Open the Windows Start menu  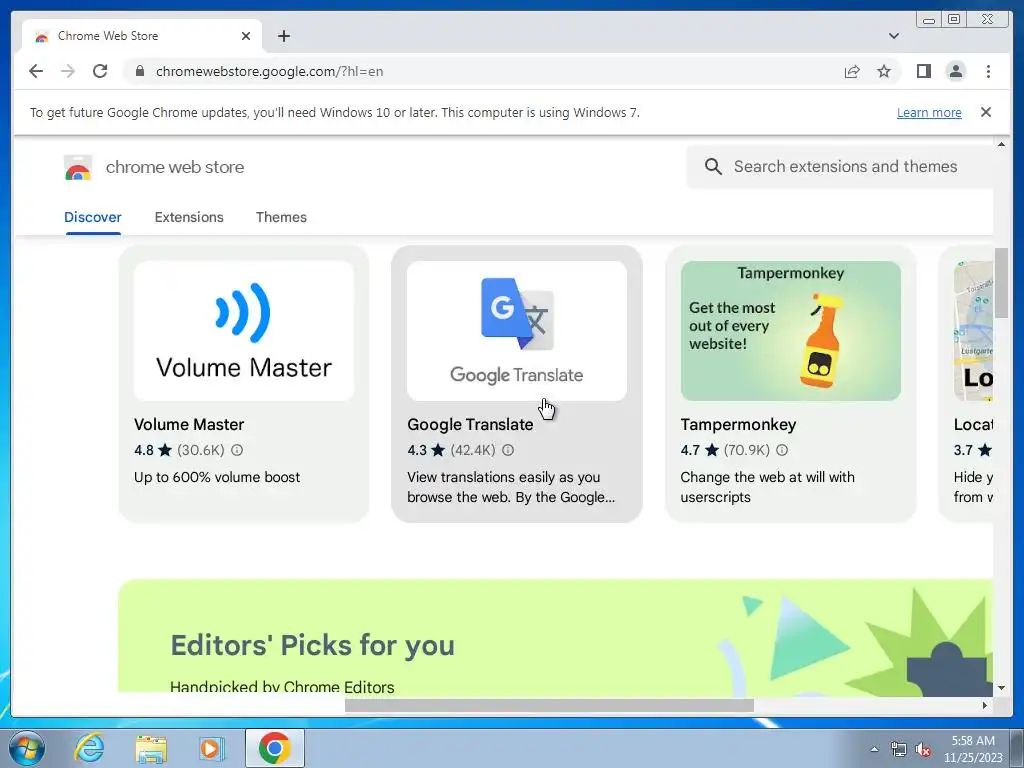click(x=27, y=748)
